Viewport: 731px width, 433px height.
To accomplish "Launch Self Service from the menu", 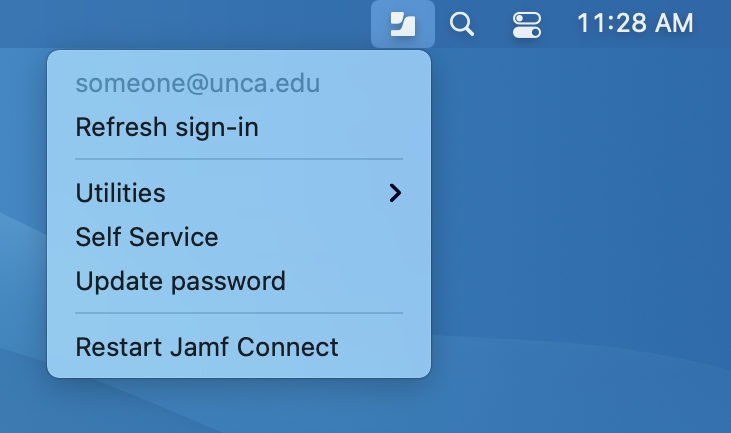I will tap(147, 237).
